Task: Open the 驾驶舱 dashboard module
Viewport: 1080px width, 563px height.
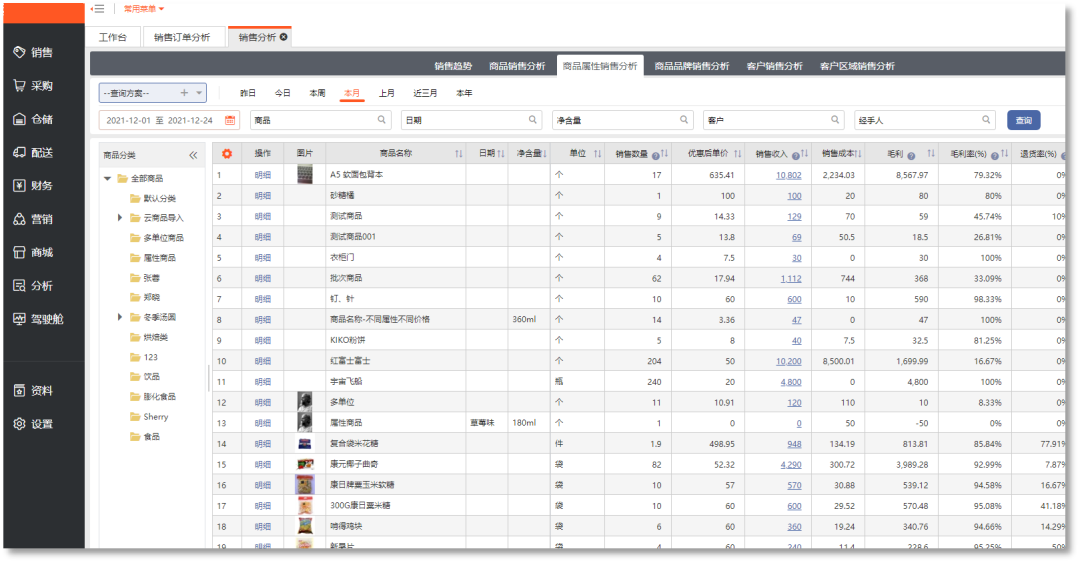Action: pyautogui.click(x=38, y=319)
